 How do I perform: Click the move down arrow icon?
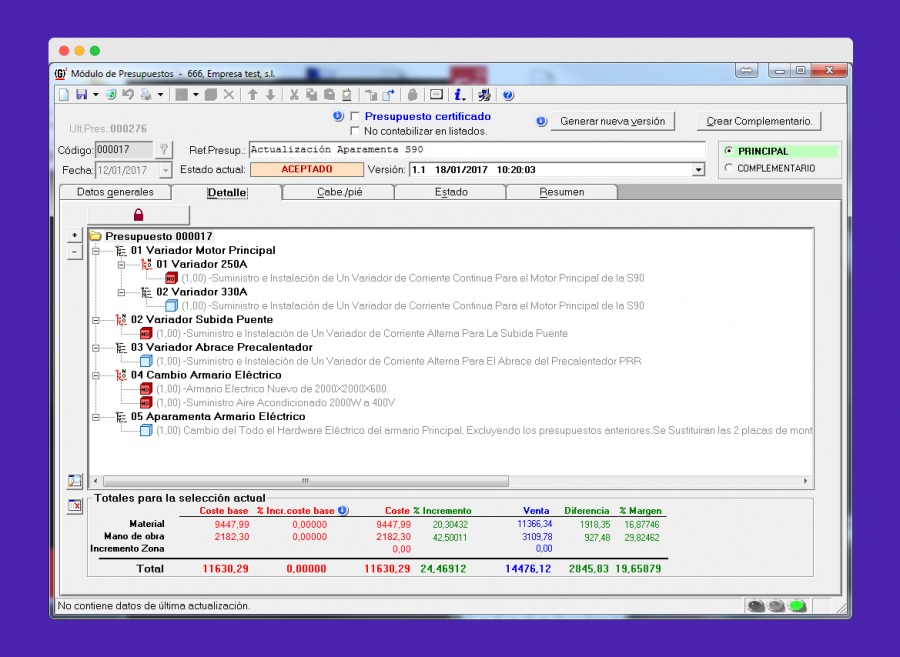(x=270, y=95)
